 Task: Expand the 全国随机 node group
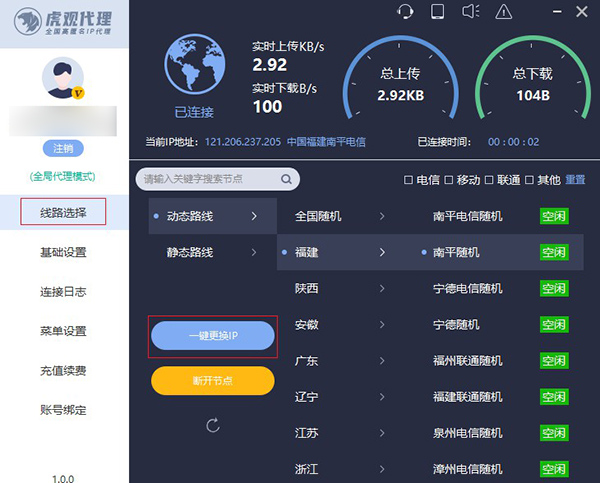tap(340, 216)
